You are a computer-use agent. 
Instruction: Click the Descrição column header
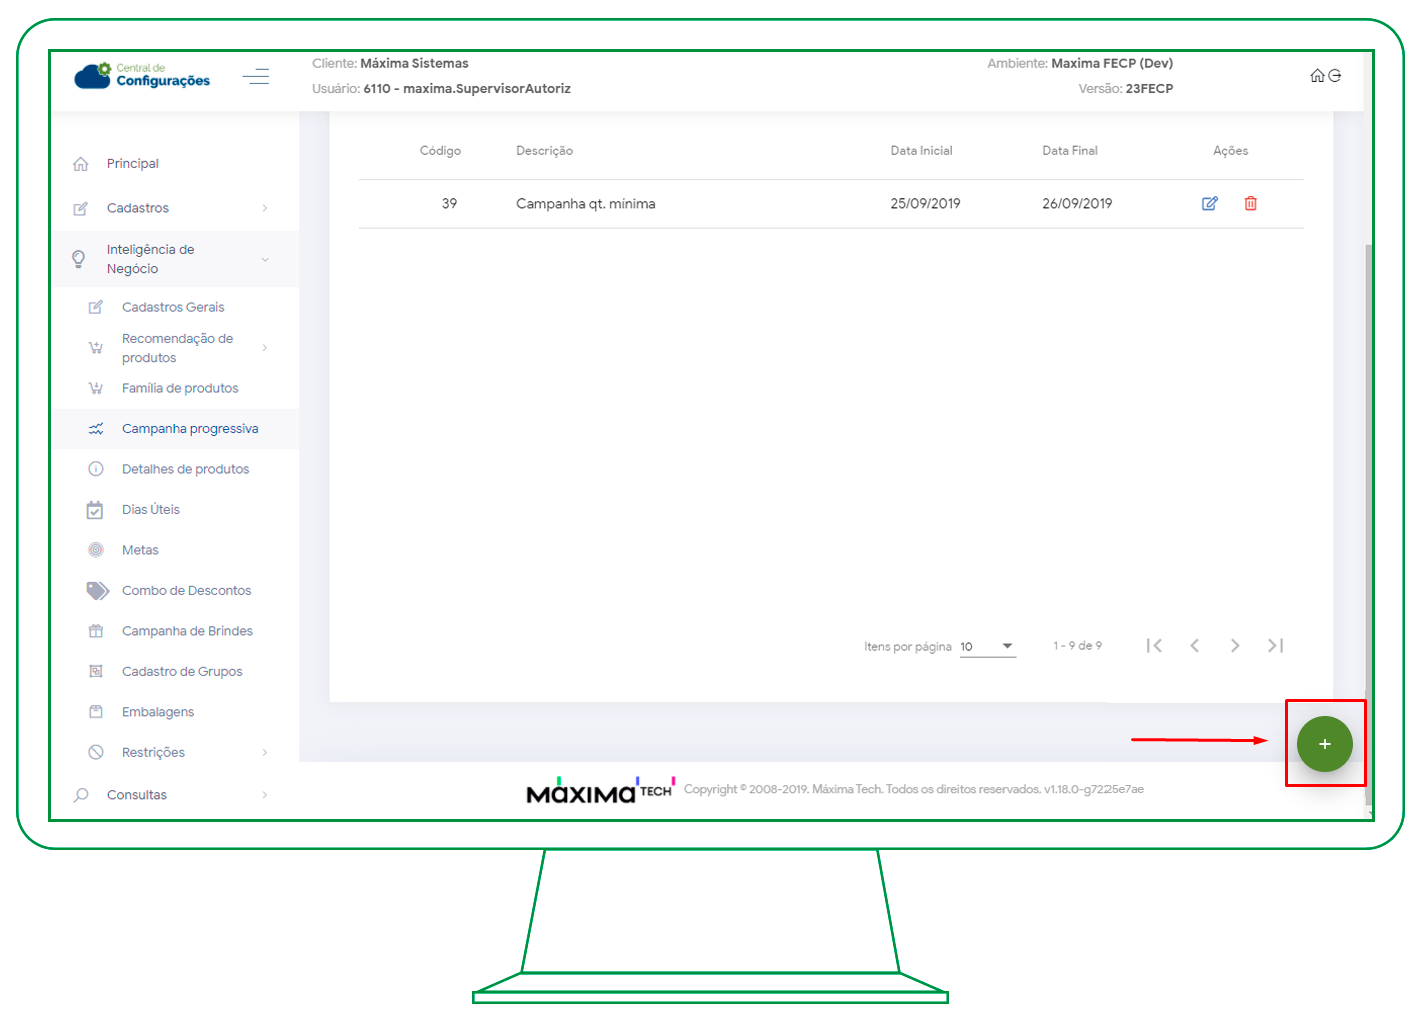(x=545, y=151)
